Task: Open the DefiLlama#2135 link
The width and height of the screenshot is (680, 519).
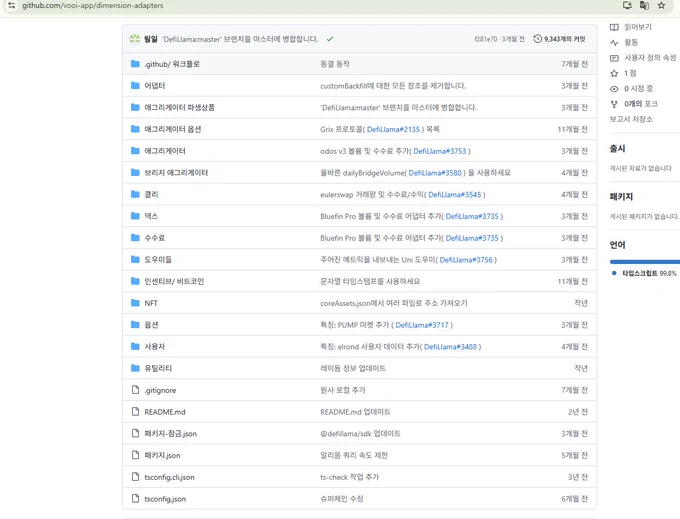Action: [x=393, y=129]
